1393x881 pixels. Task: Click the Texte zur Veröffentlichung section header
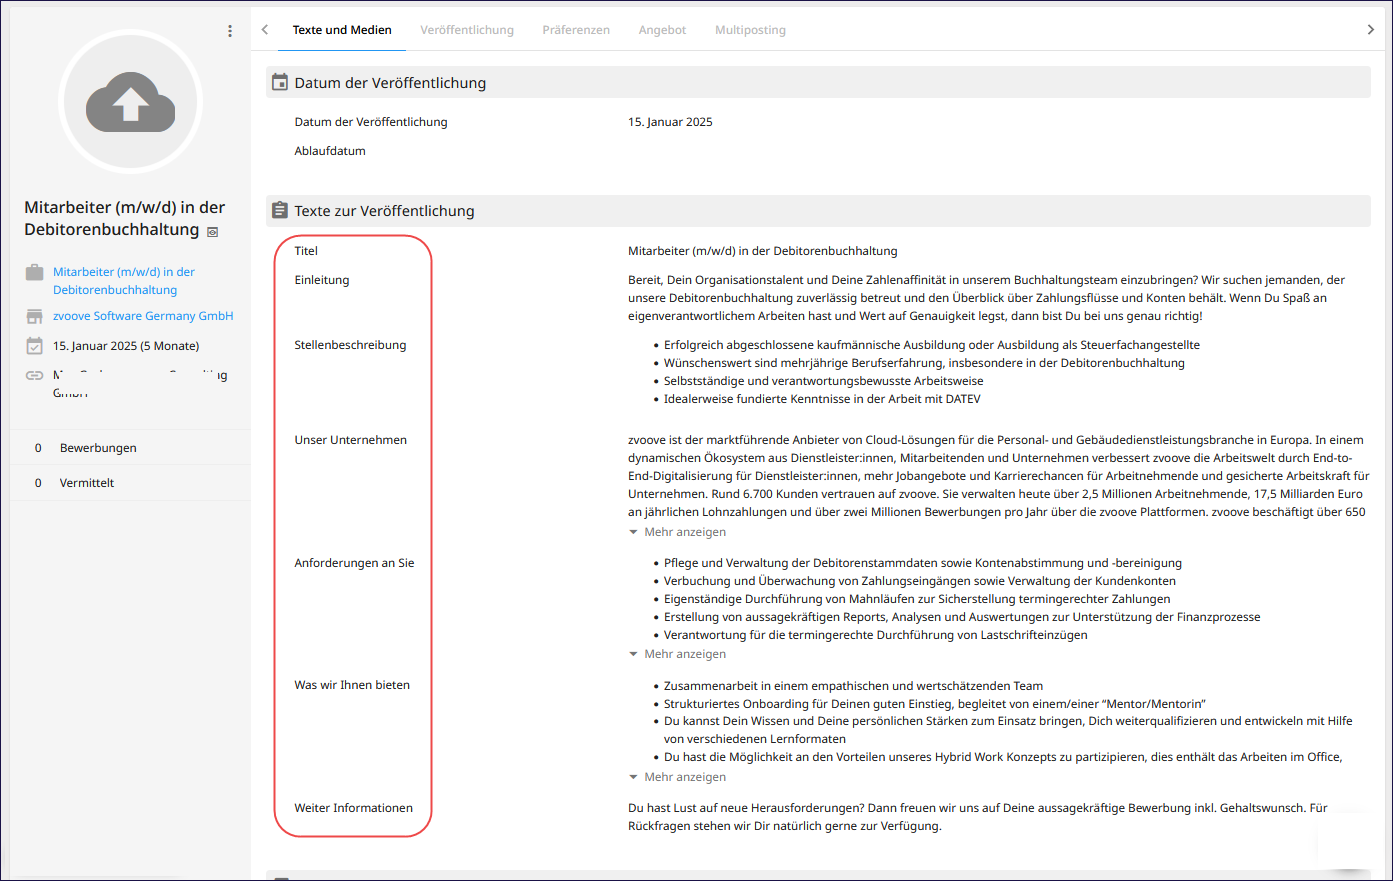pyautogui.click(x=818, y=211)
